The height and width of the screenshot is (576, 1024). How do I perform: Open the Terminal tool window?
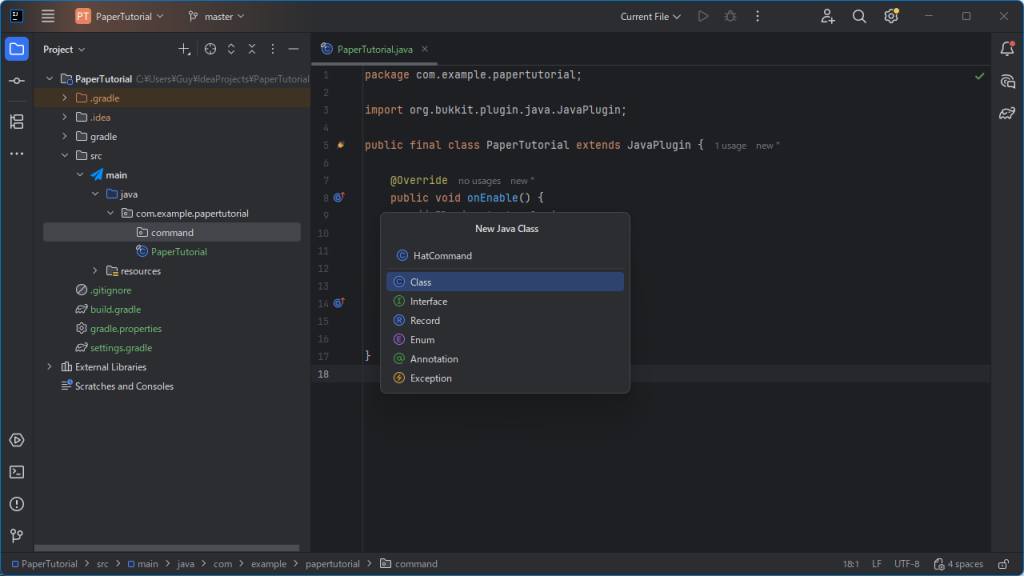pos(16,472)
